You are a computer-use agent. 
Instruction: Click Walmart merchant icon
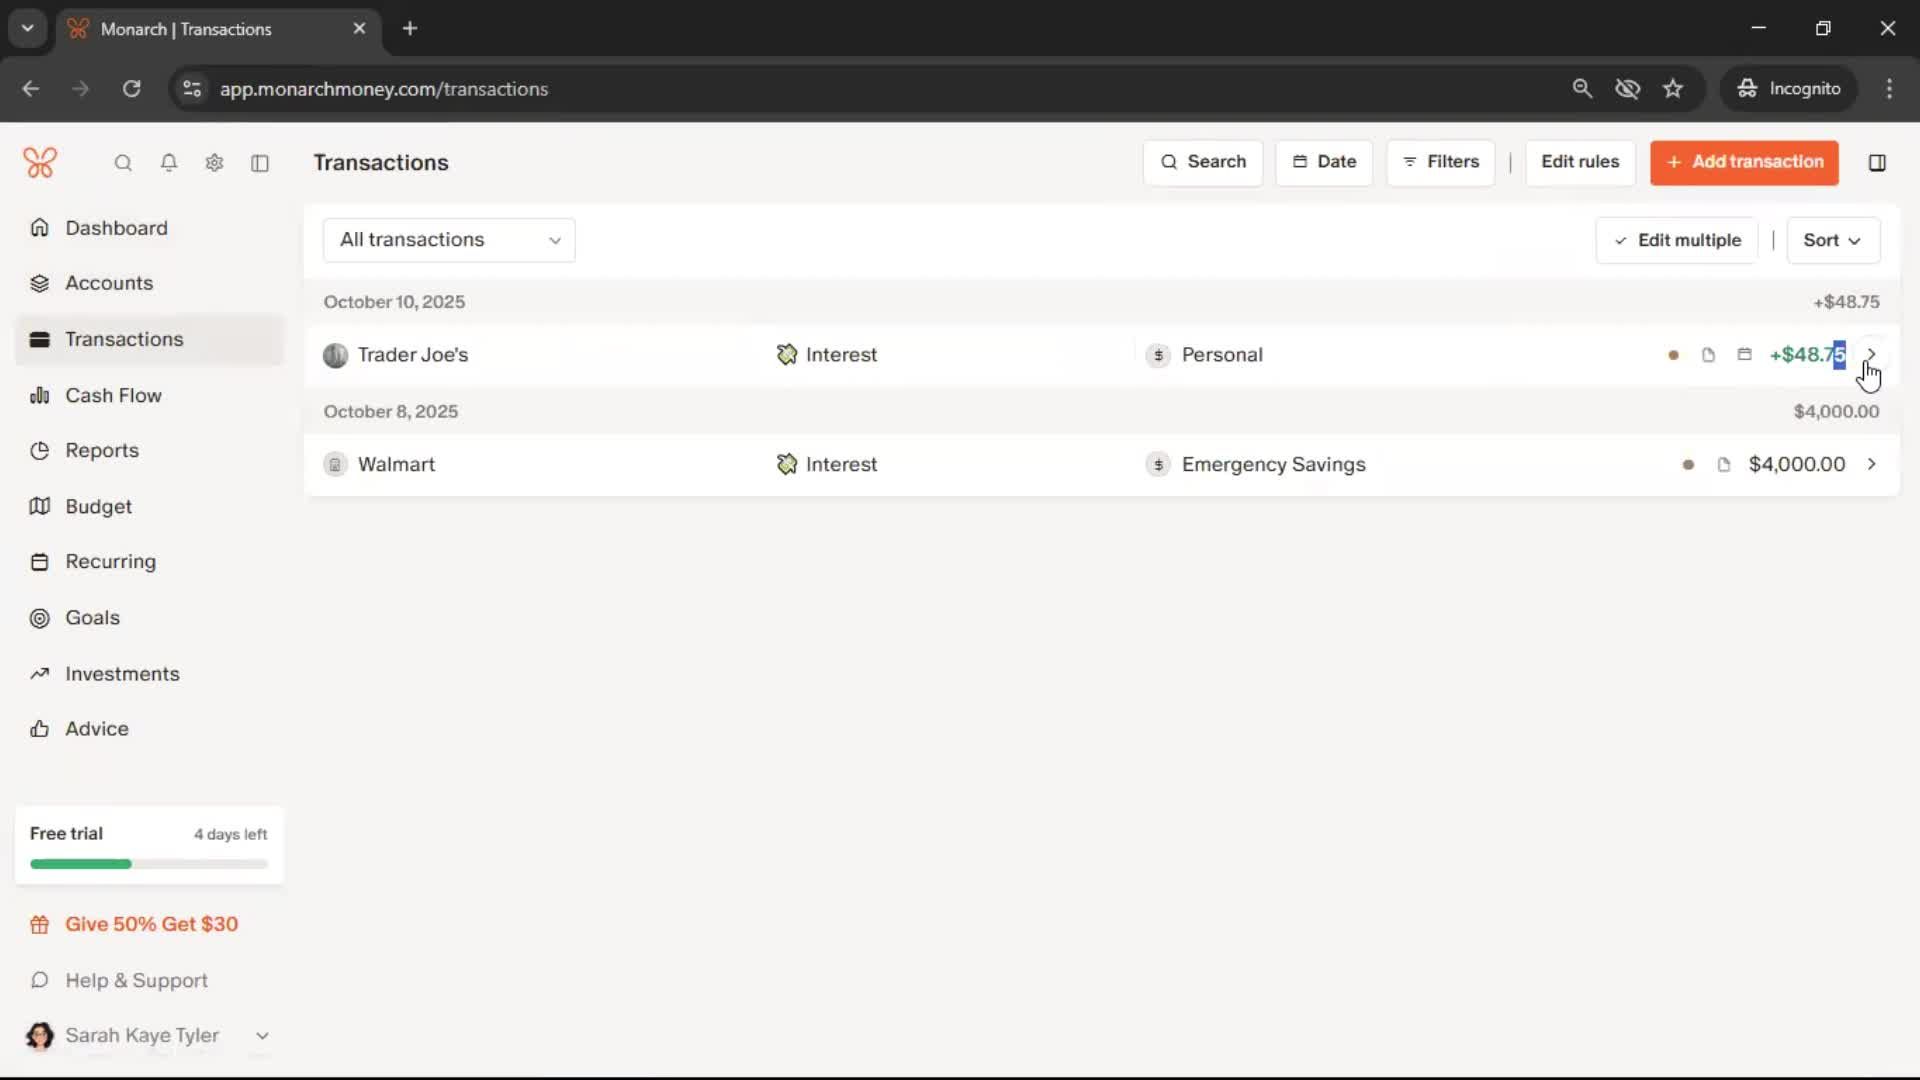pyautogui.click(x=335, y=465)
